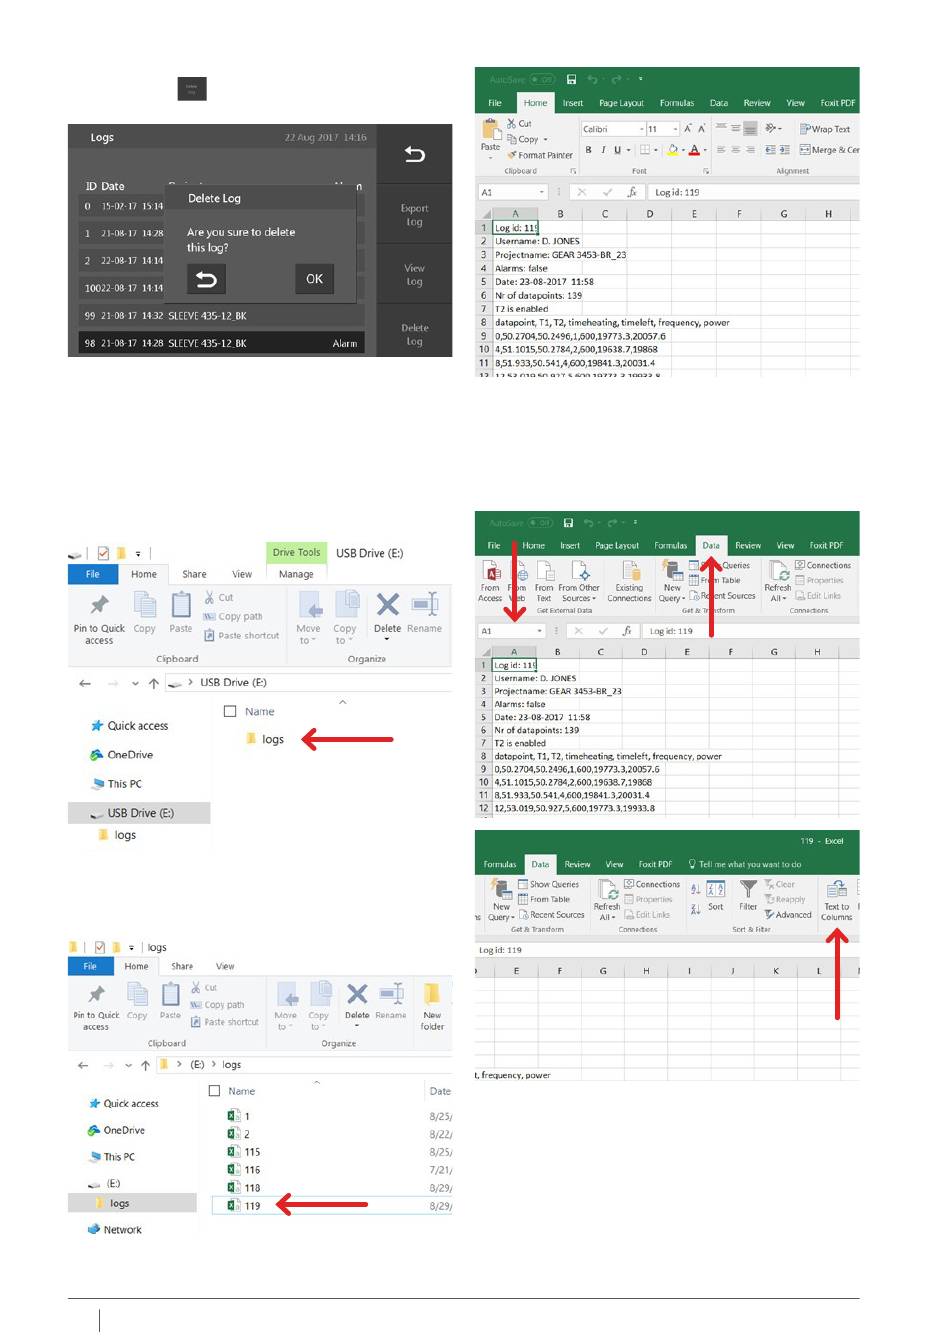The width and height of the screenshot is (950, 1344).
Task: Click Rename in USB Drive Explorer ribbon
Action: pyautogui.click(x=424, y=613)
